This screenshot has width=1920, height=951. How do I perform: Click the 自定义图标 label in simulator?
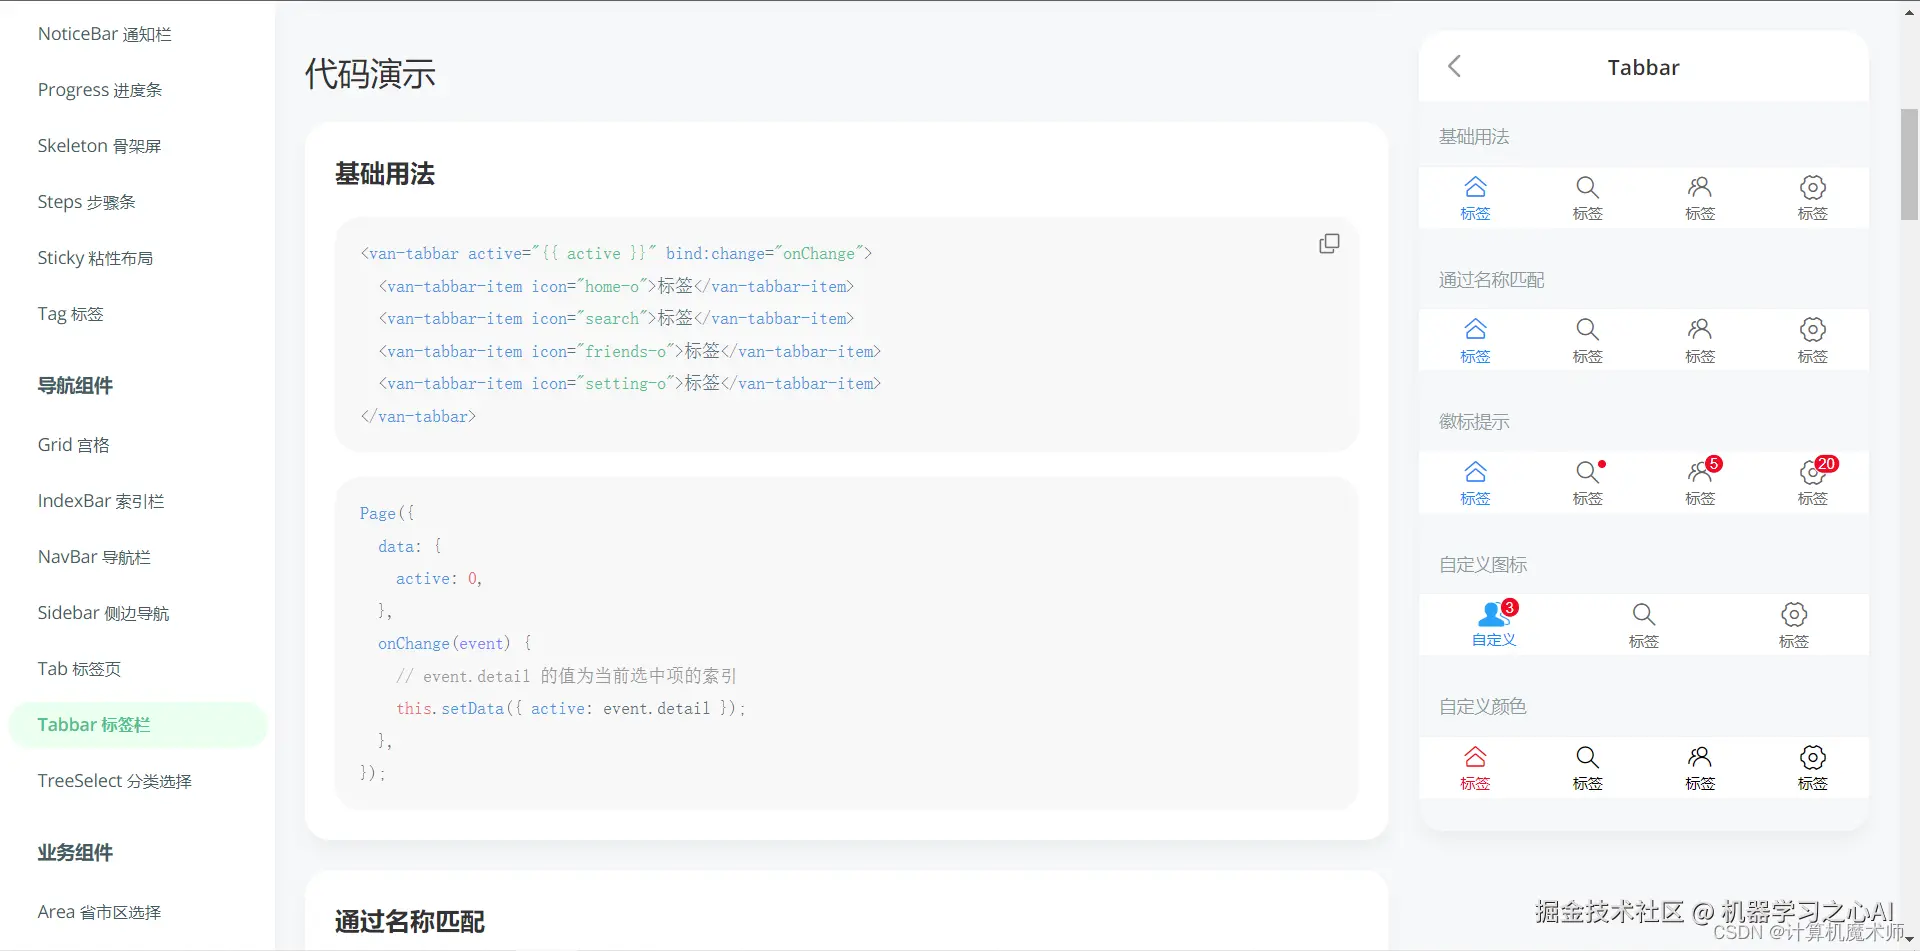[1483, 565]
